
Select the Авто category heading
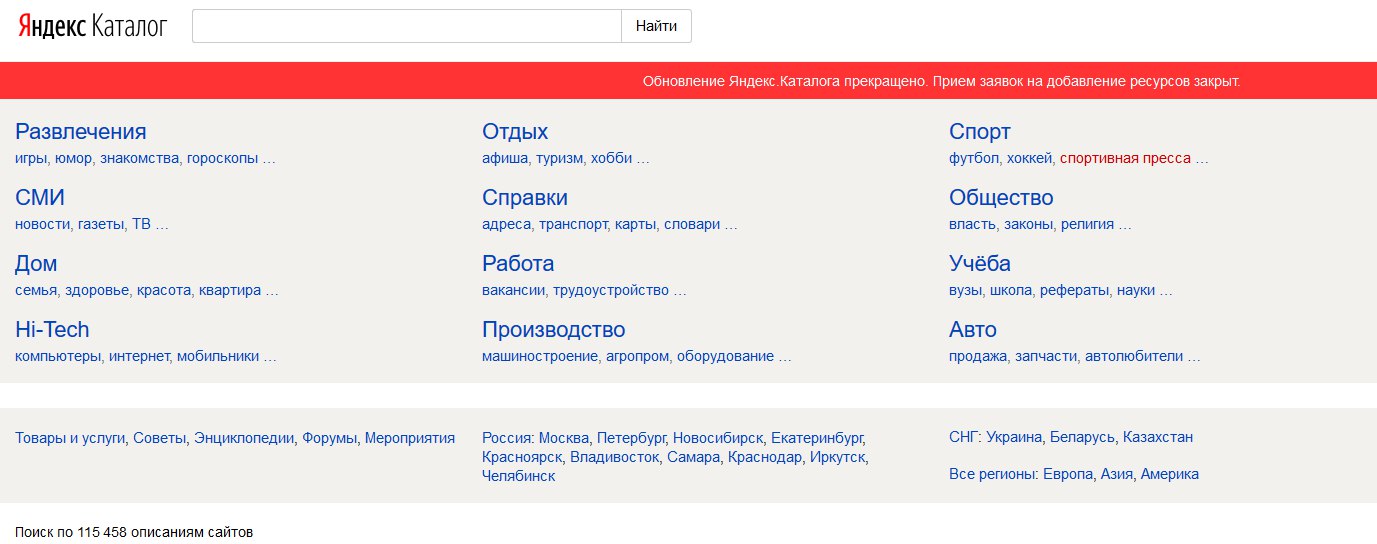(973, 330)
